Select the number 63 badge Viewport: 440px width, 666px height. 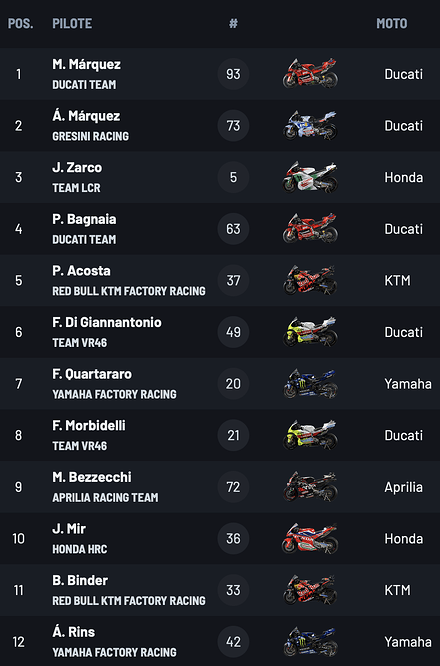tap(233, 229)
